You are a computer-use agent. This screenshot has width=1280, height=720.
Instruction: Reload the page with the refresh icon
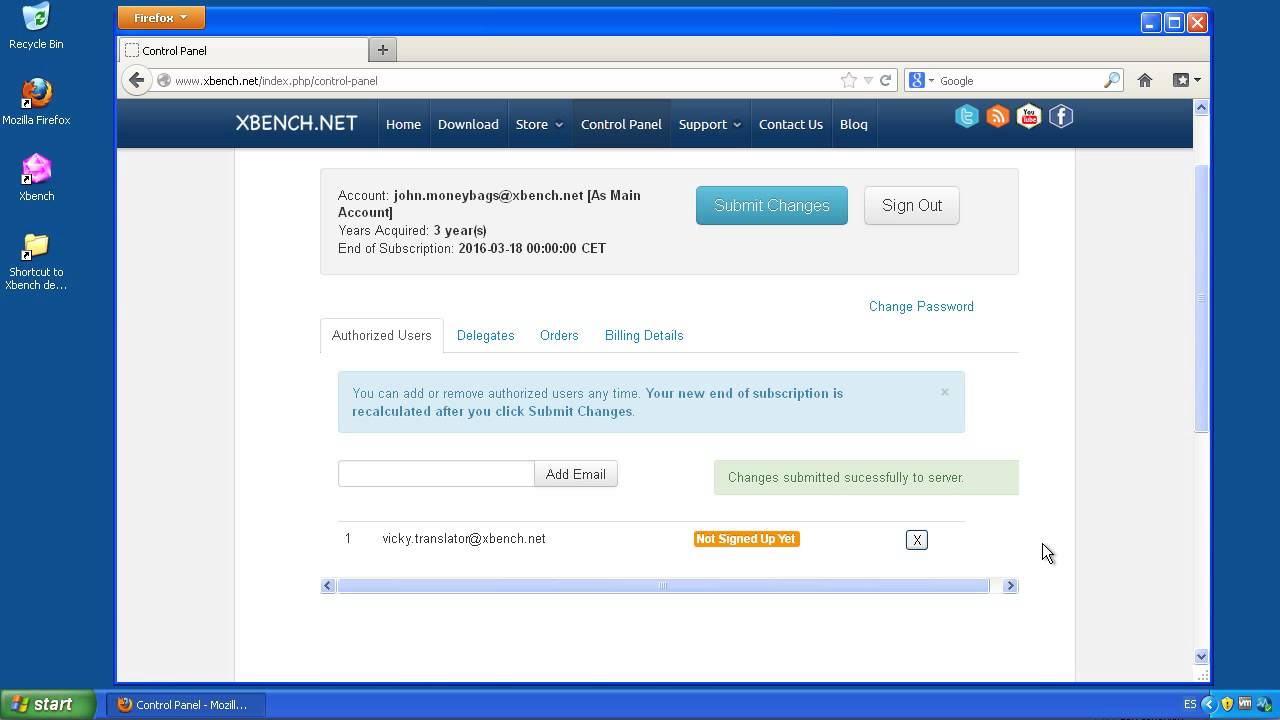885,80
